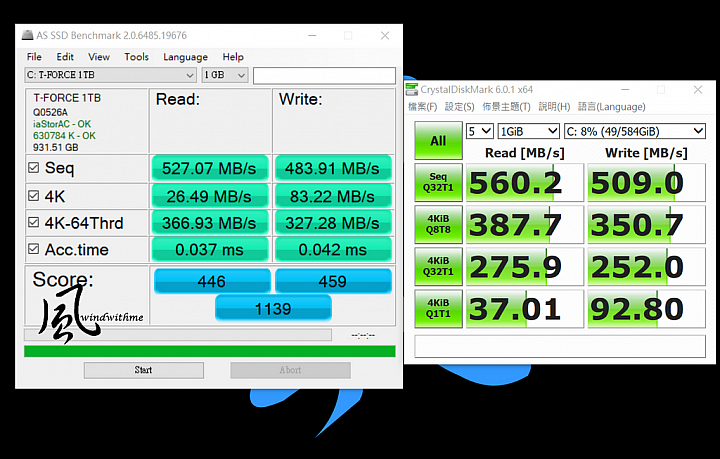Open the File menu in AS SSD
The width and height of the screenshot is (720, 459).
[x=34, y=57]
